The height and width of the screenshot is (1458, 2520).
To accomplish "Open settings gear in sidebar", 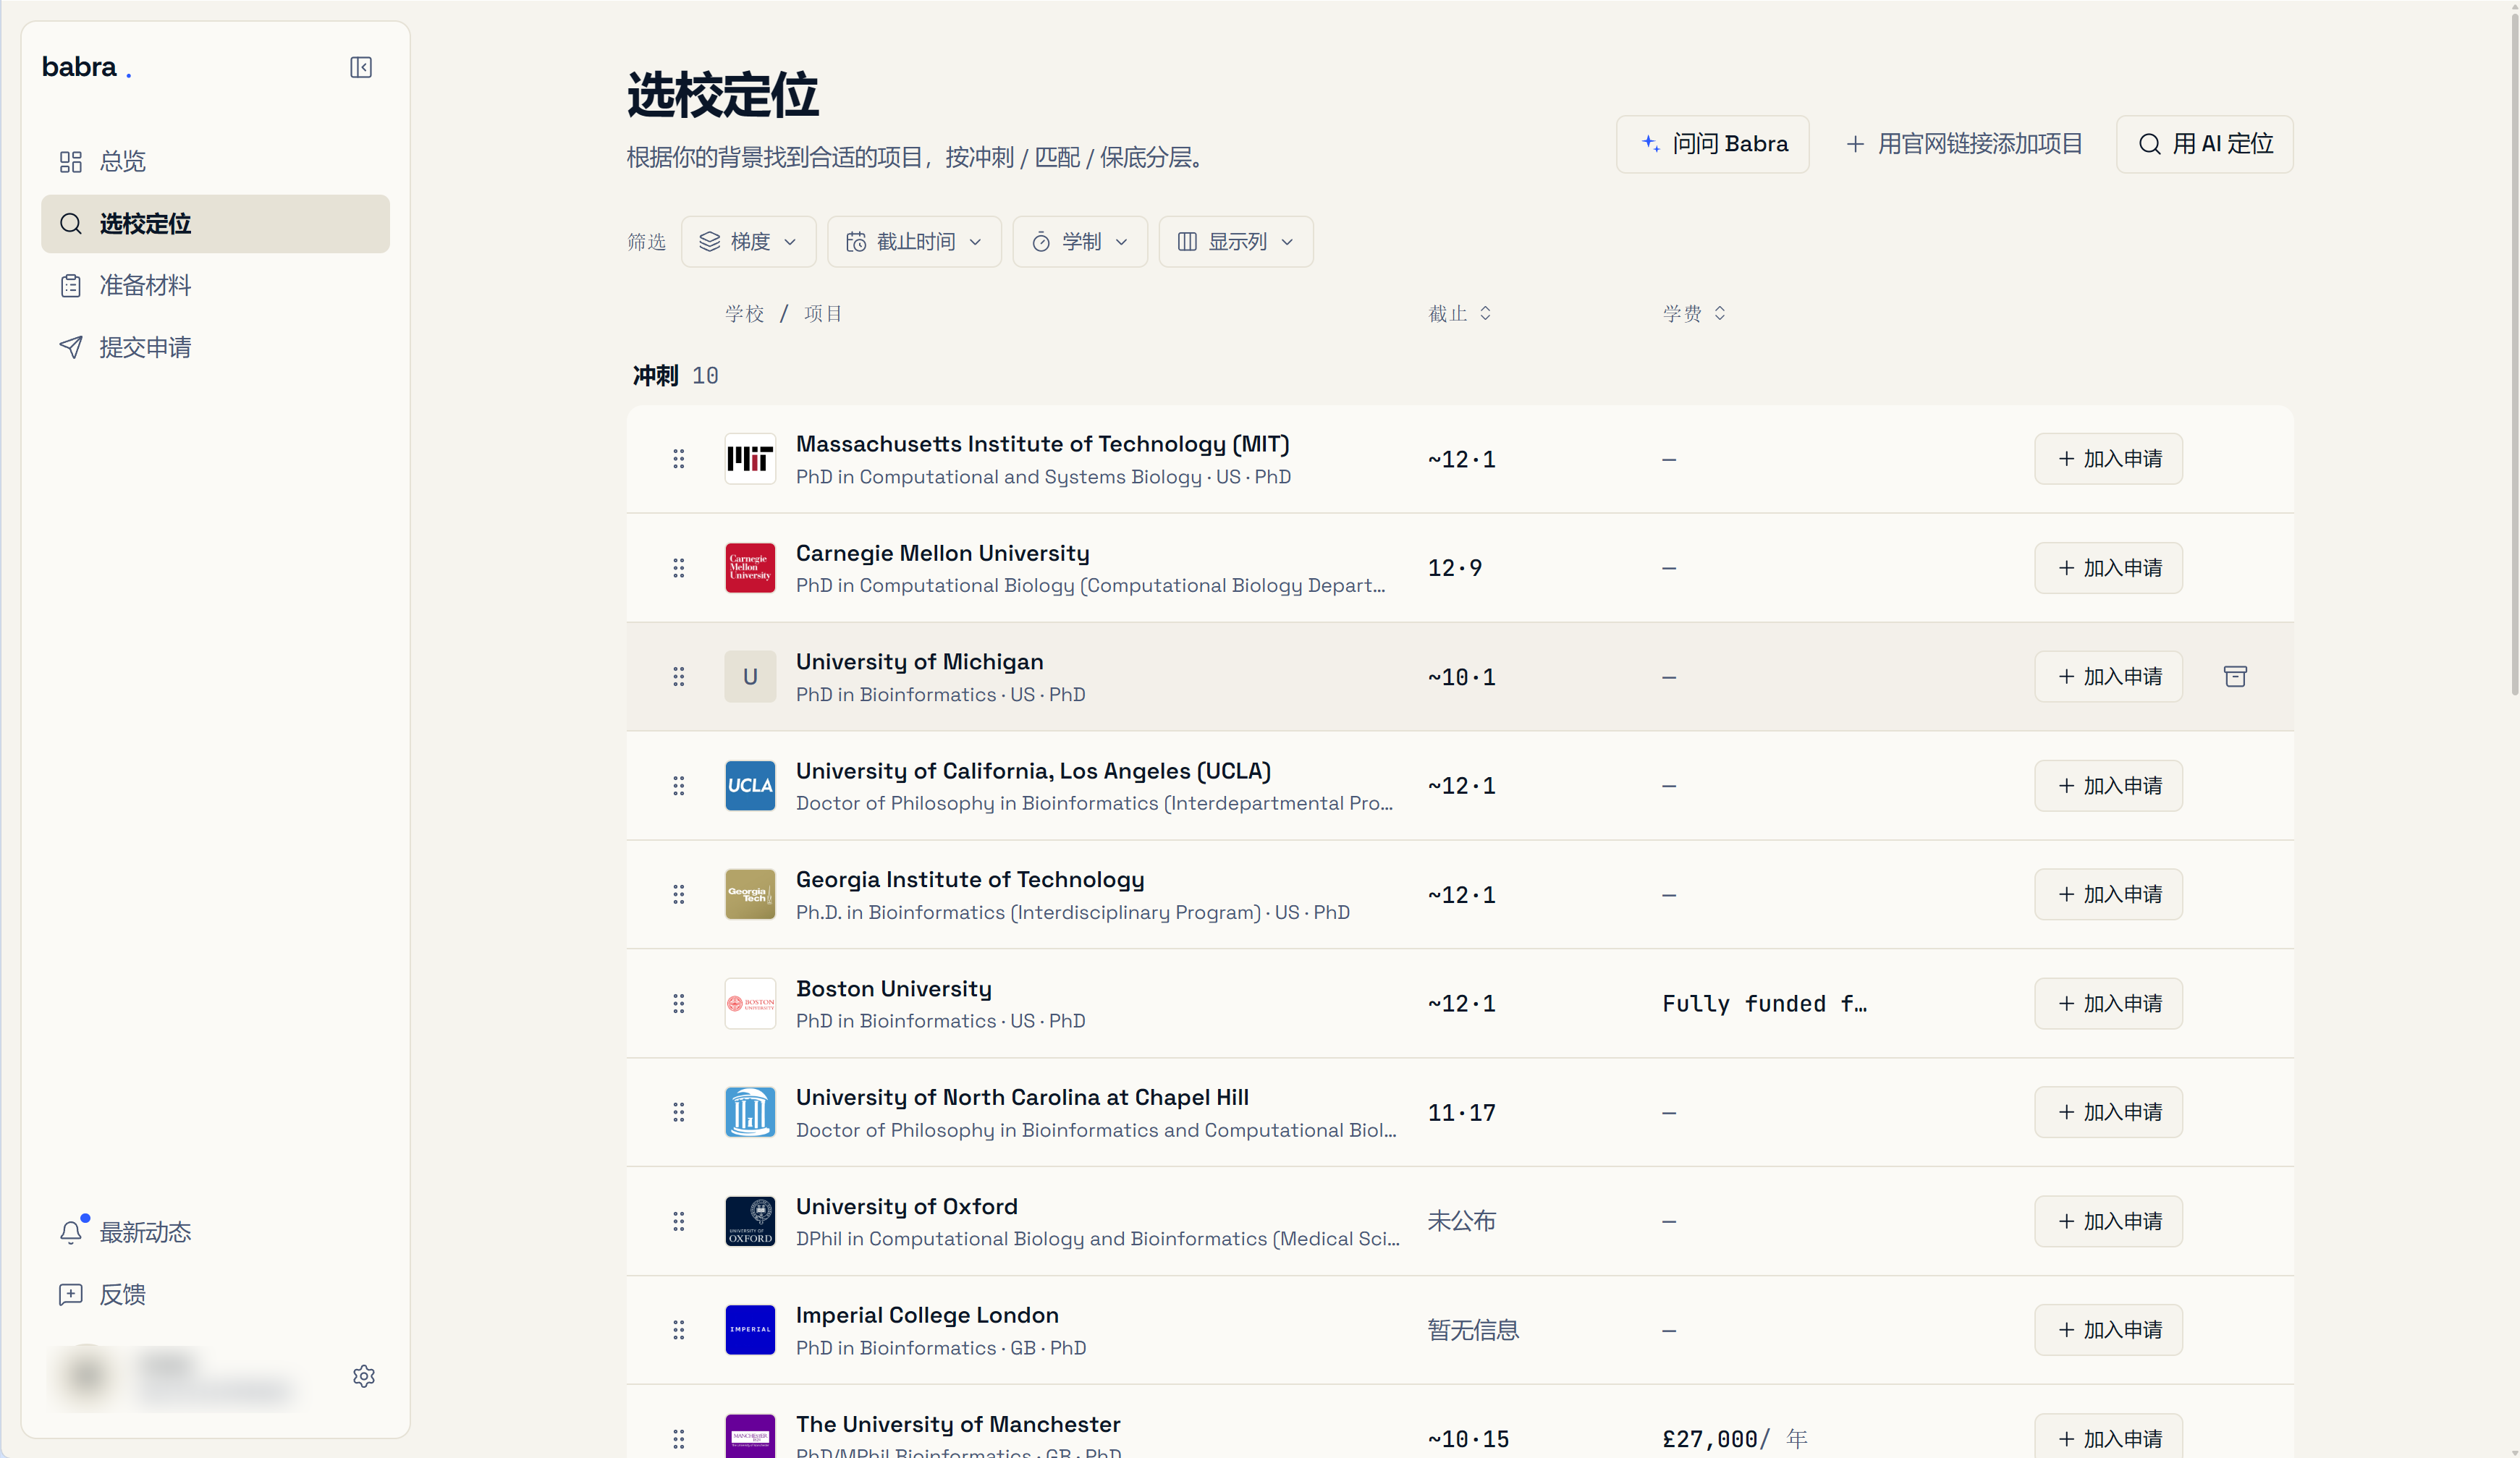I will coord(364,1376).
